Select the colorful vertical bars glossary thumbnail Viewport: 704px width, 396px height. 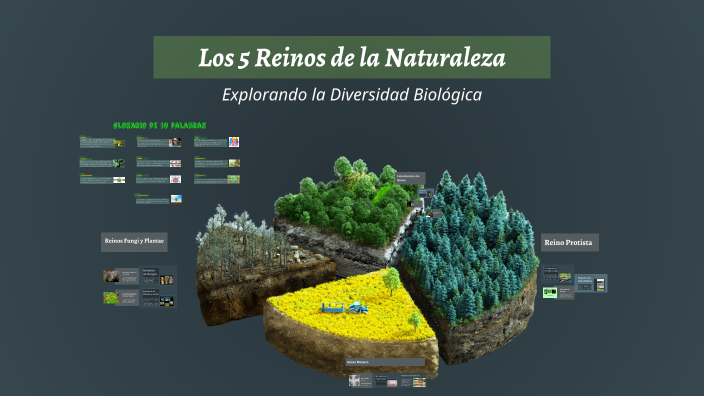click(x=234, y=142)
